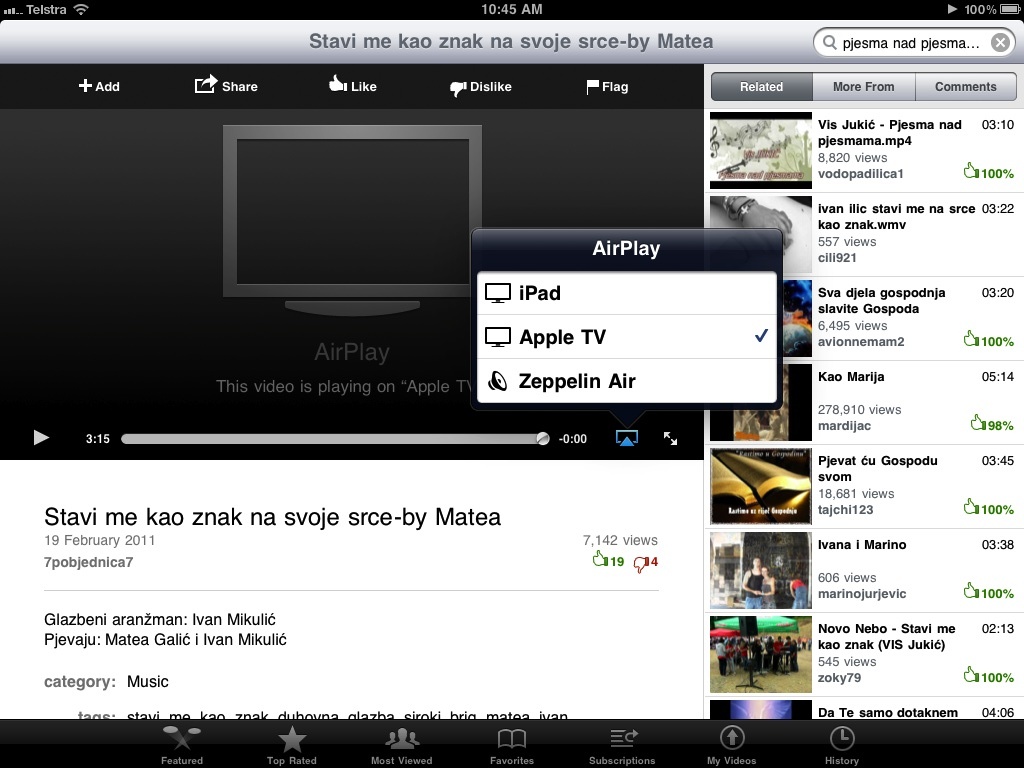This screenshot has width=1024, height=768.
Task: Click the video progress bar track
Action: pyautogui.click(x=335, y=439)
